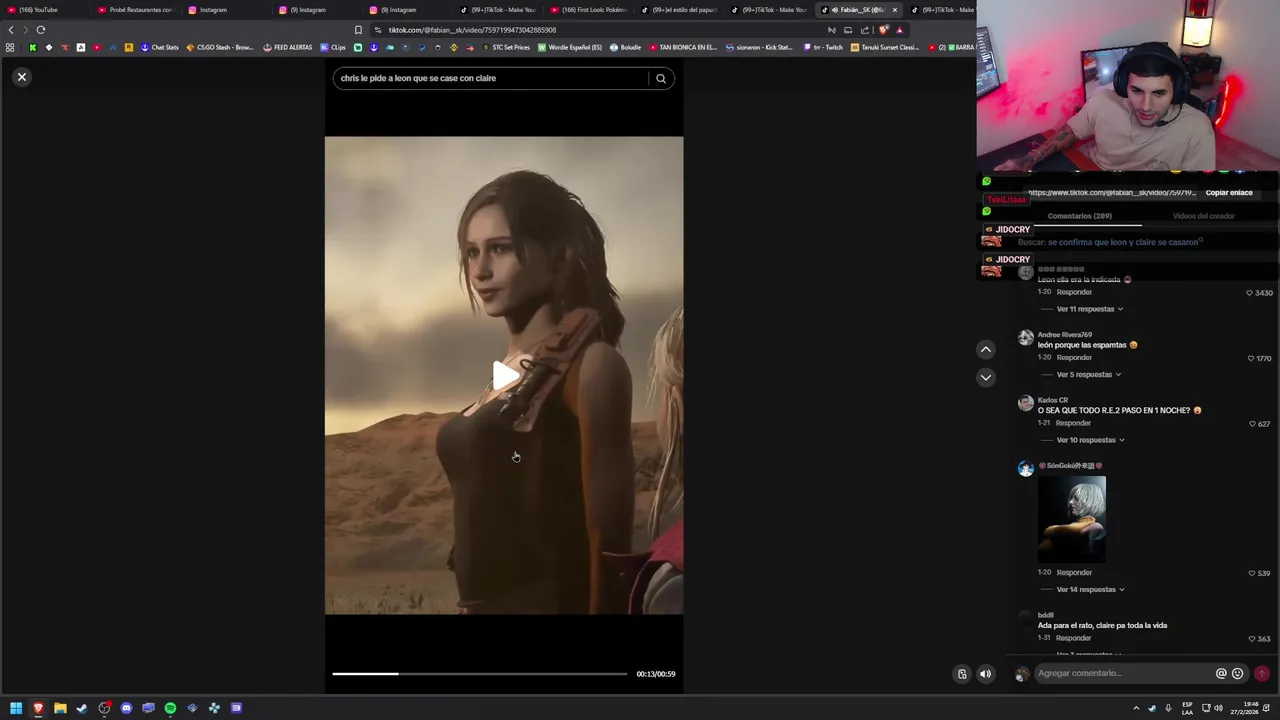Show hidden system tray icons
1280x720 pixels.
[x=1136, y=708]
